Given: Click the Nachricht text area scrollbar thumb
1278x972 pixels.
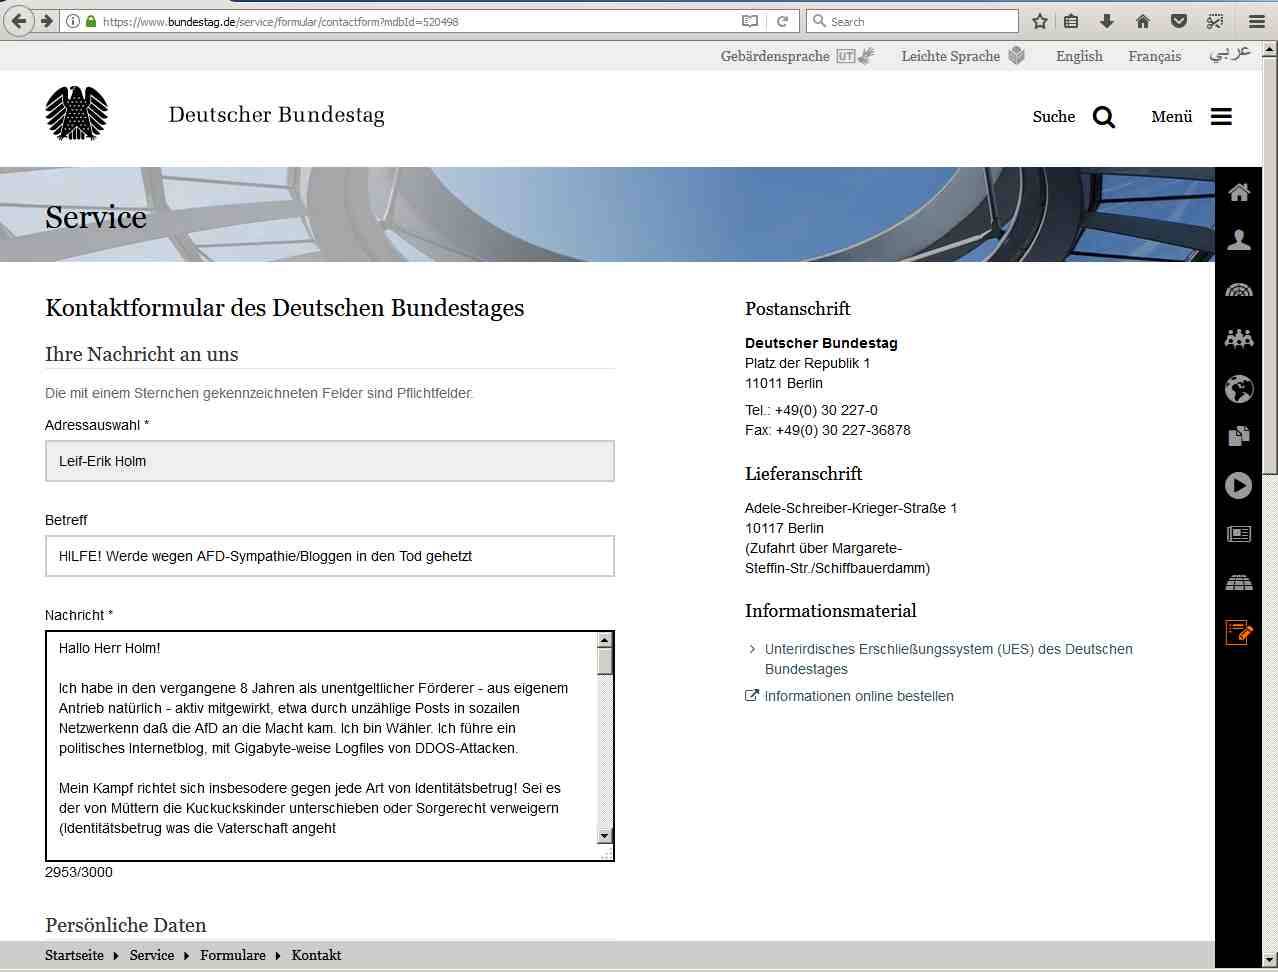Looking at the screenshot, I should click(x=604, y=661).
